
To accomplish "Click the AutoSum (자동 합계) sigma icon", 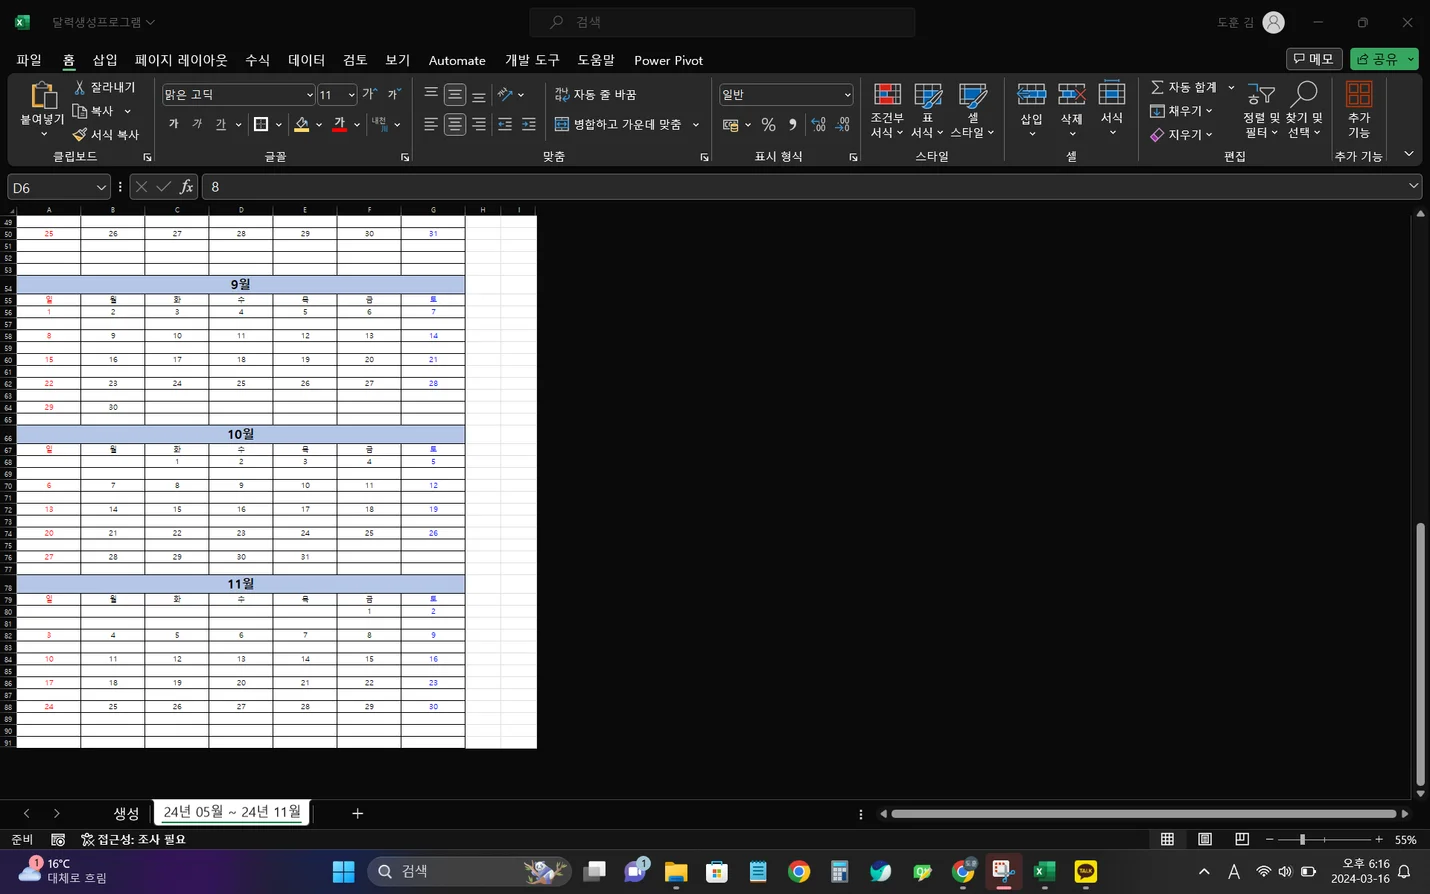I will coord(1157,88).
